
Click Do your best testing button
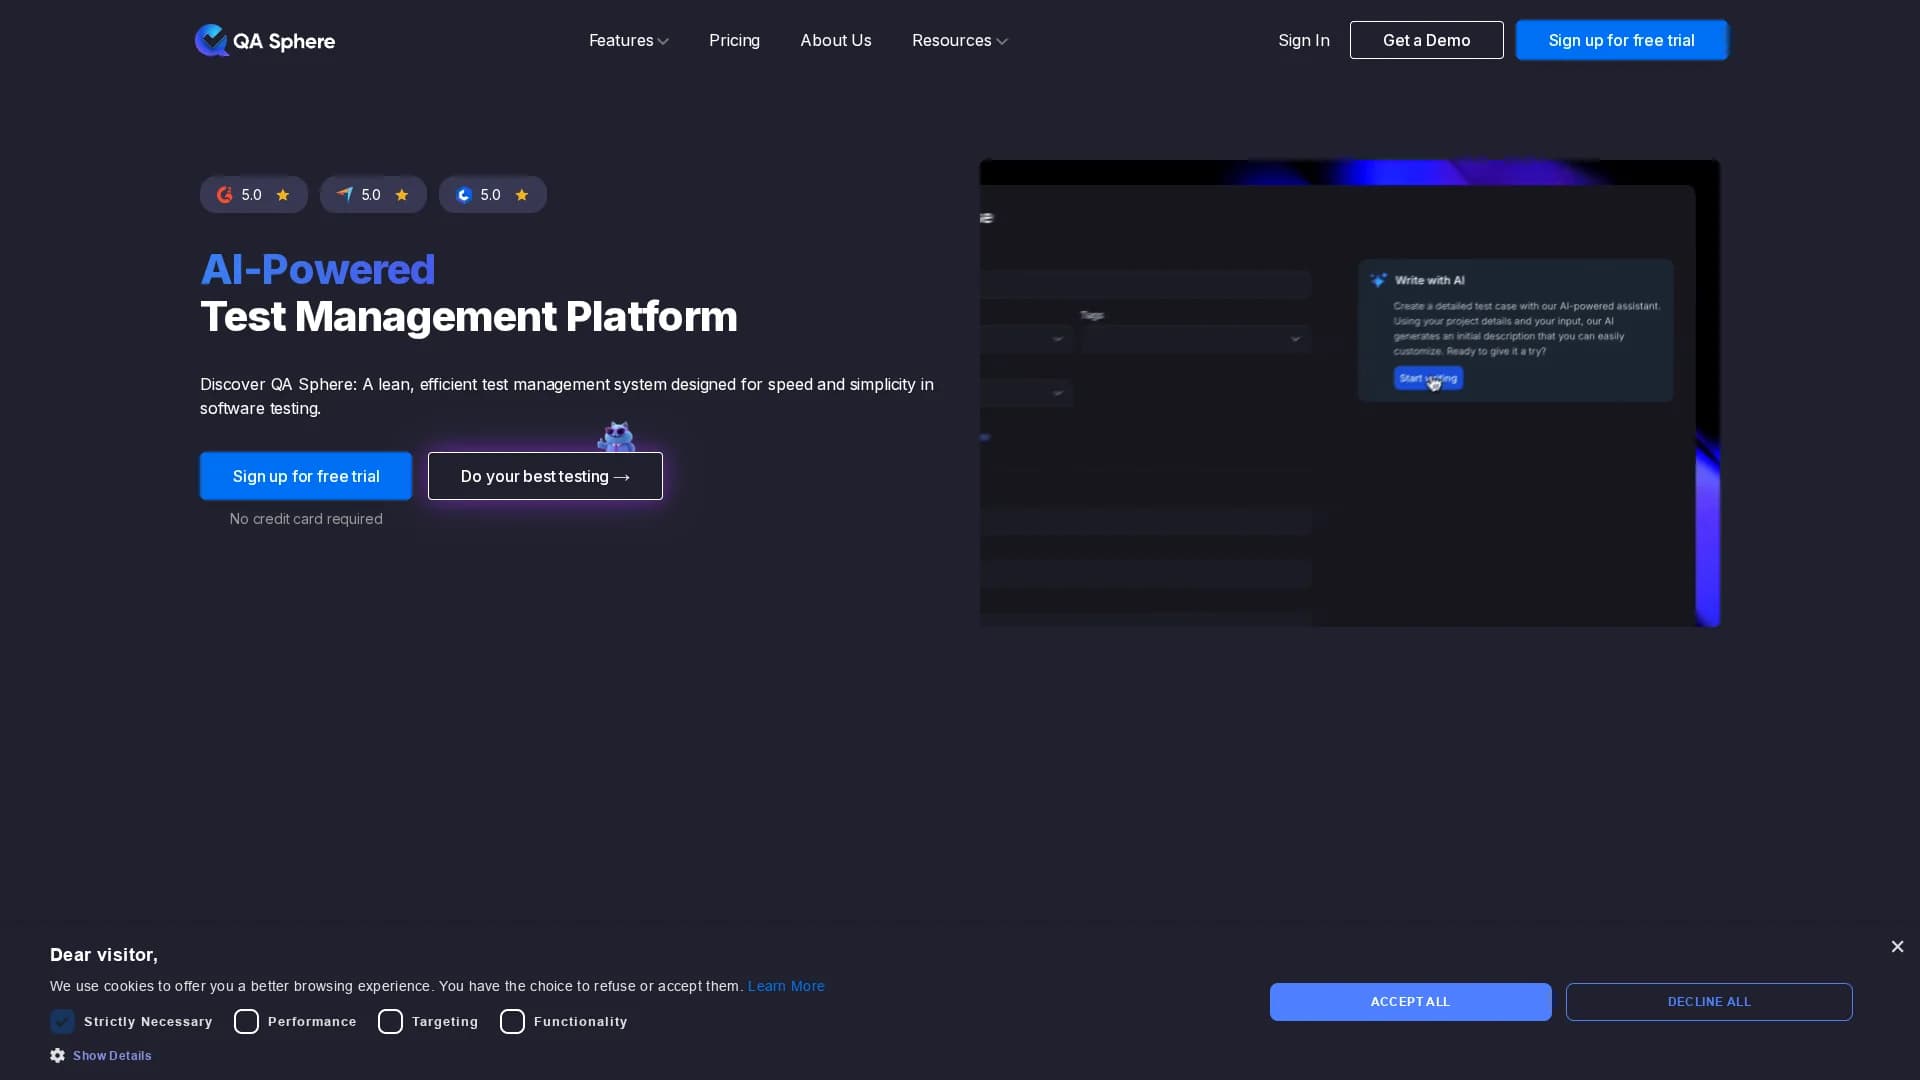coord(545,476)
